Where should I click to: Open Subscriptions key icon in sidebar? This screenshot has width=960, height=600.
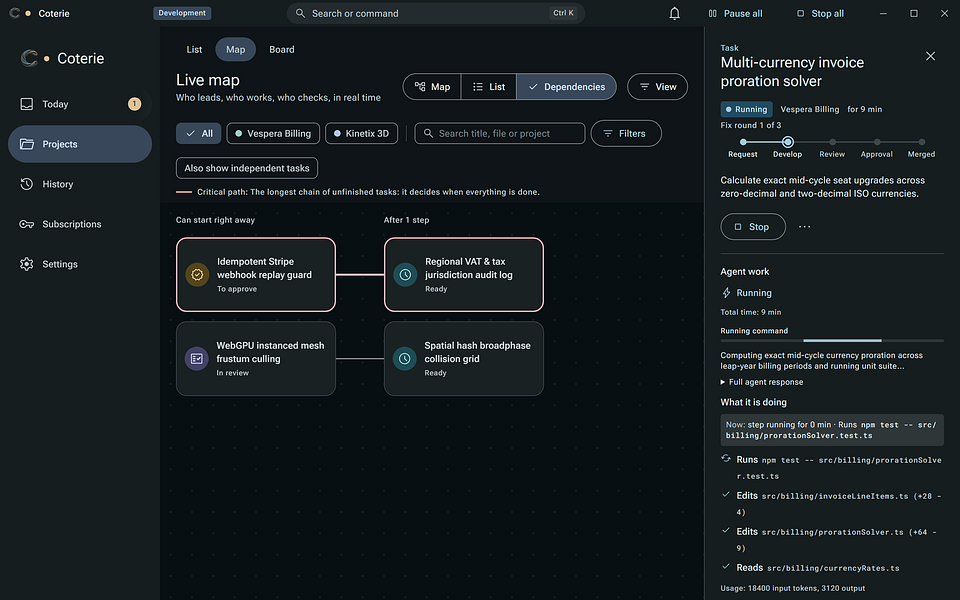pos(26,224)
